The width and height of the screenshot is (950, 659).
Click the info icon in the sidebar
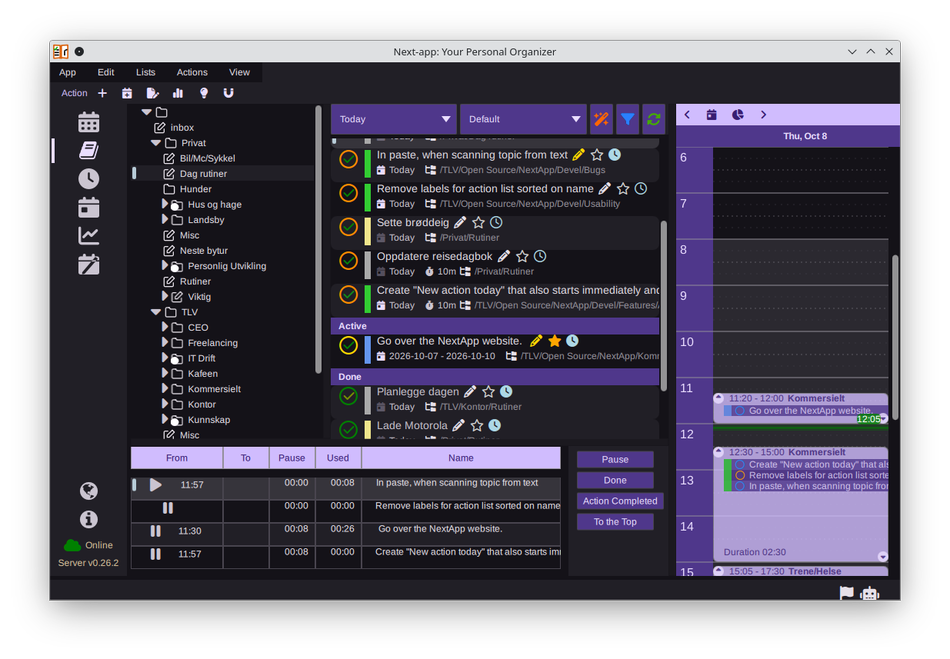pos(88,519)
